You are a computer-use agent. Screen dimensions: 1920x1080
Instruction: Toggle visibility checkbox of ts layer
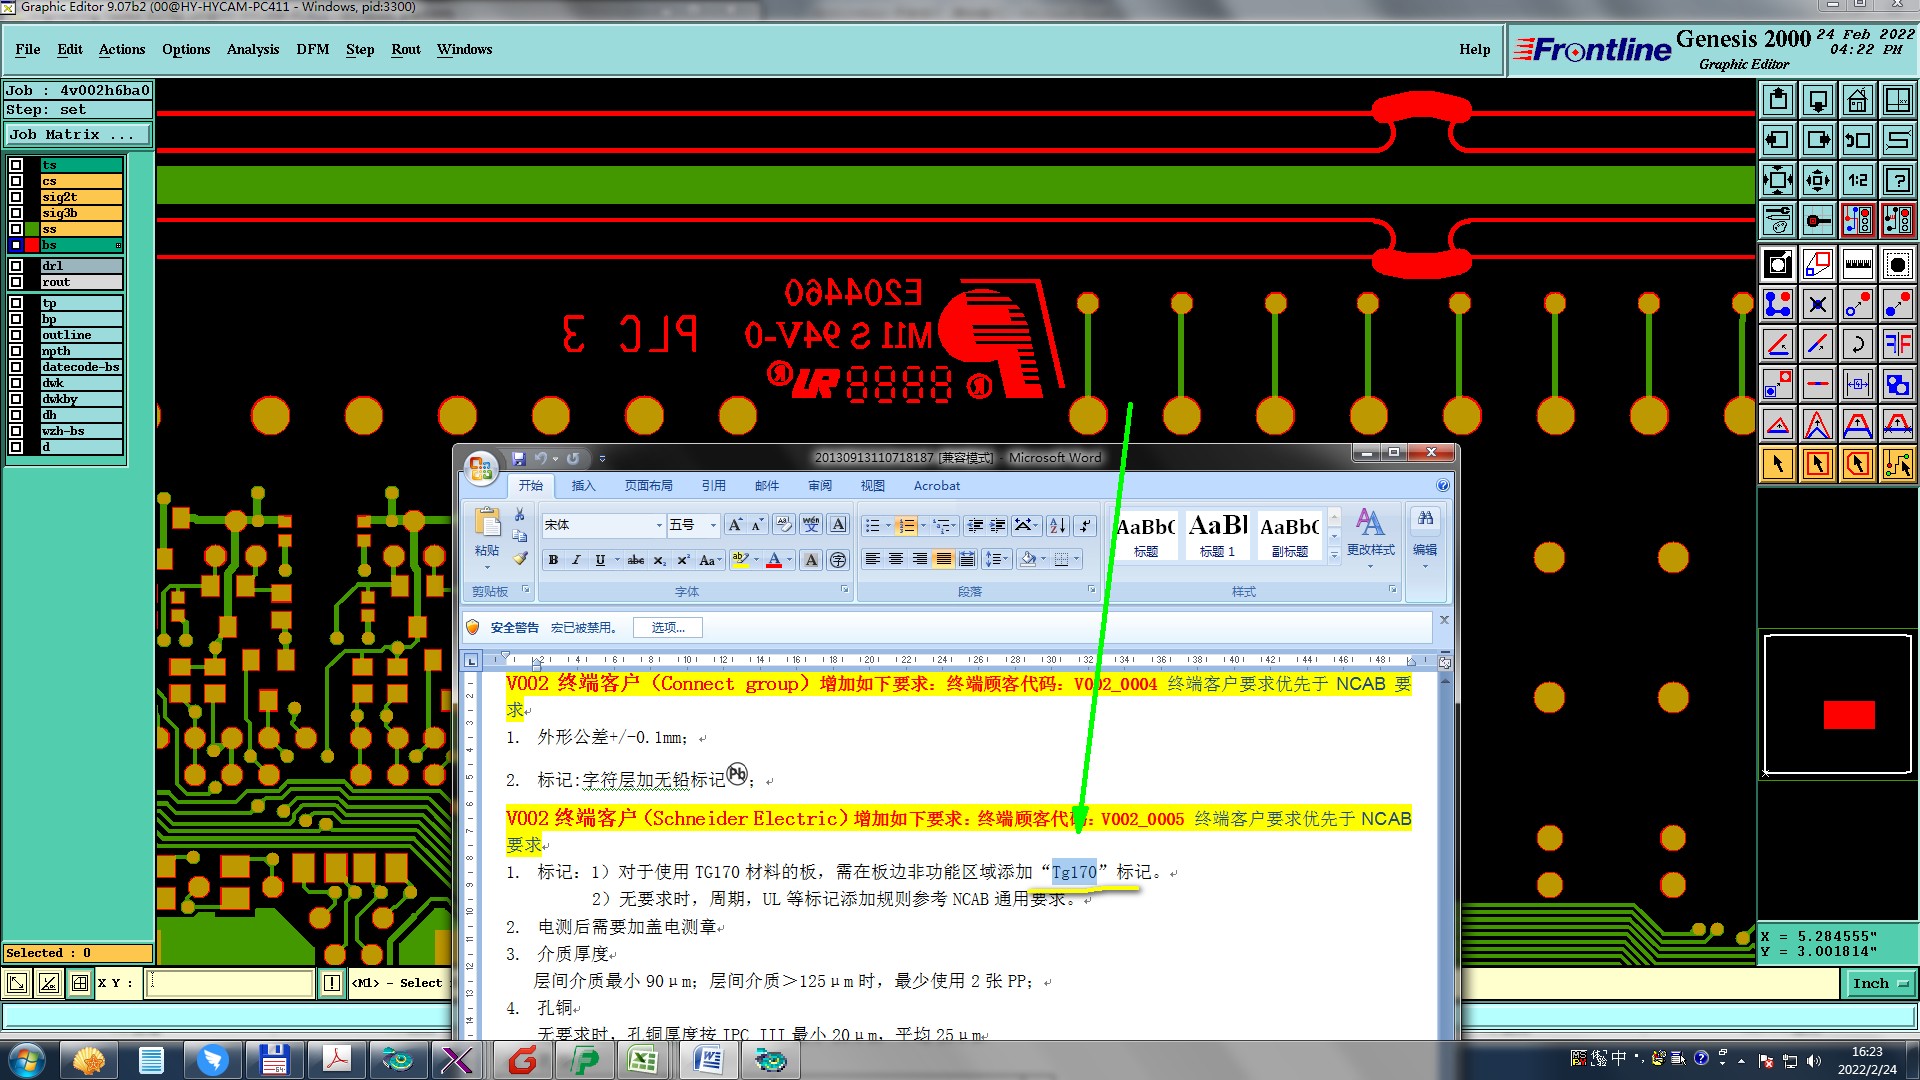tap(16, 165)
